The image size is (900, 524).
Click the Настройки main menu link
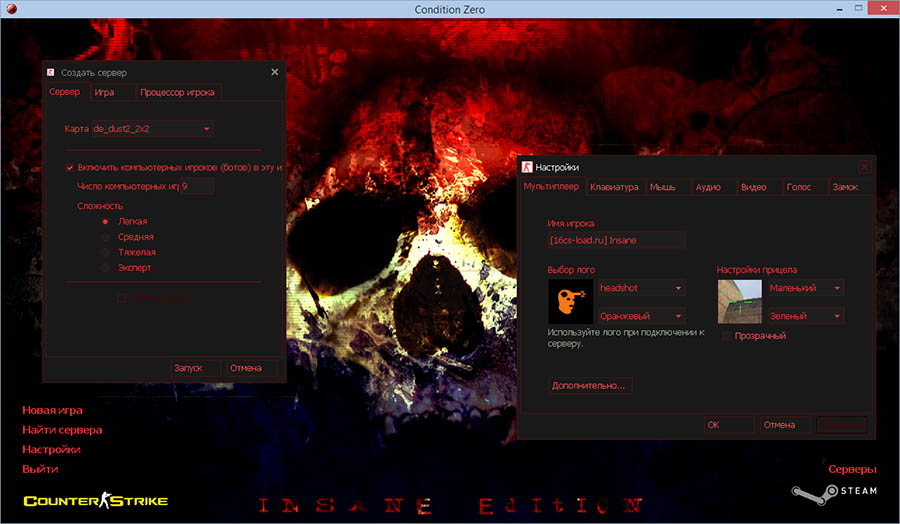point(51,449)
